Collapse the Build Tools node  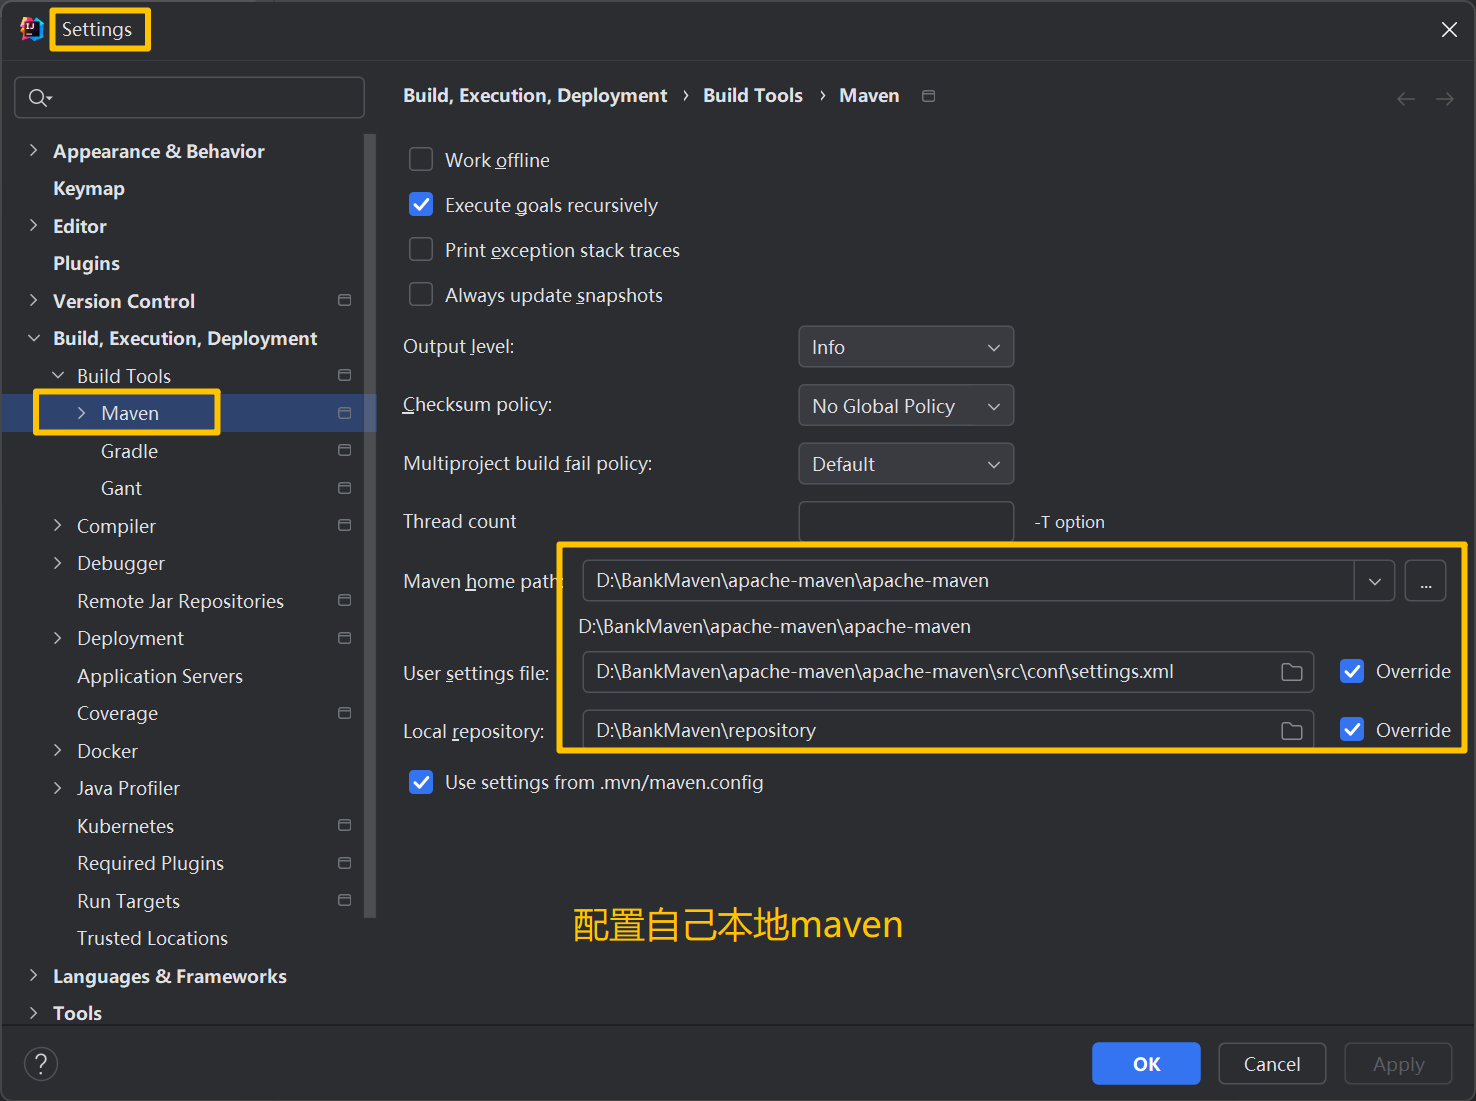point(57,375)
